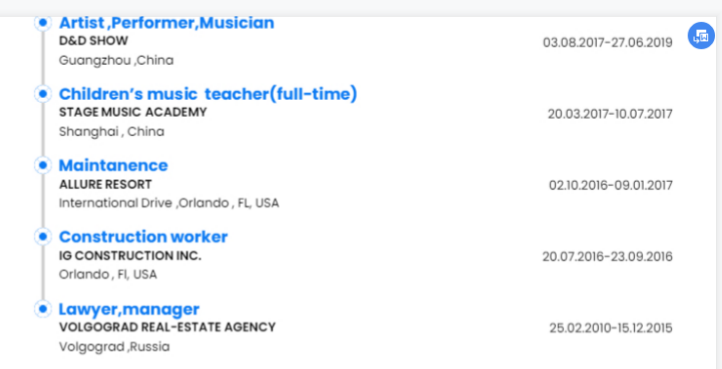This screenshot has width=722, height=369.
Task: Click timeline bullet beside Children's music teacher
Action: pyautogui.click(x=43, y=94)
